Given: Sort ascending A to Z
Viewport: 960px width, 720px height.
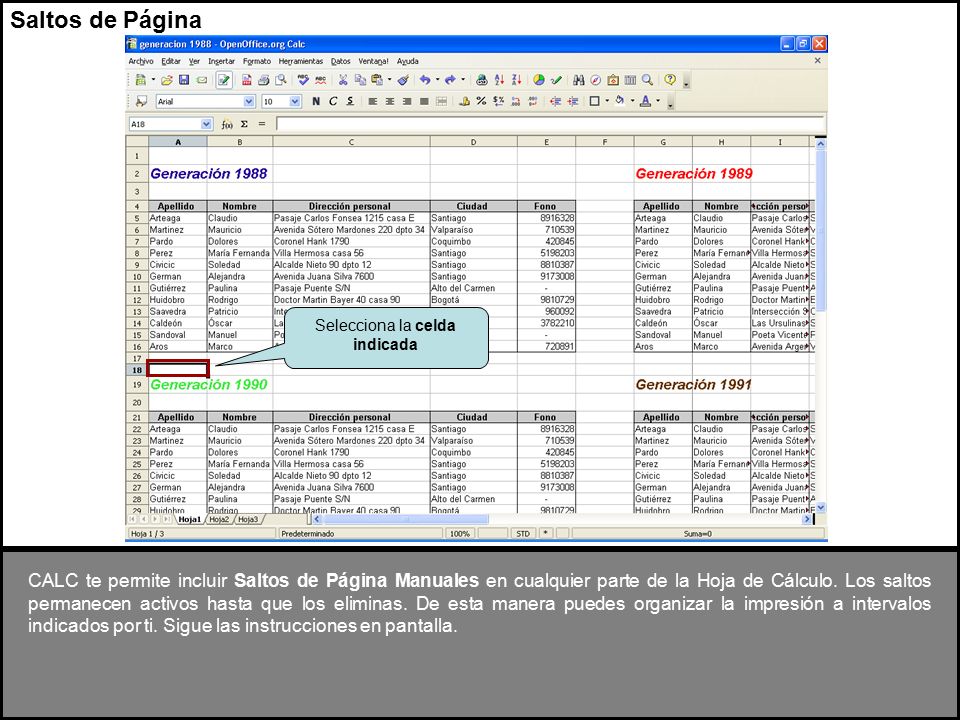Looking at the screenshot, I should 499,80.
